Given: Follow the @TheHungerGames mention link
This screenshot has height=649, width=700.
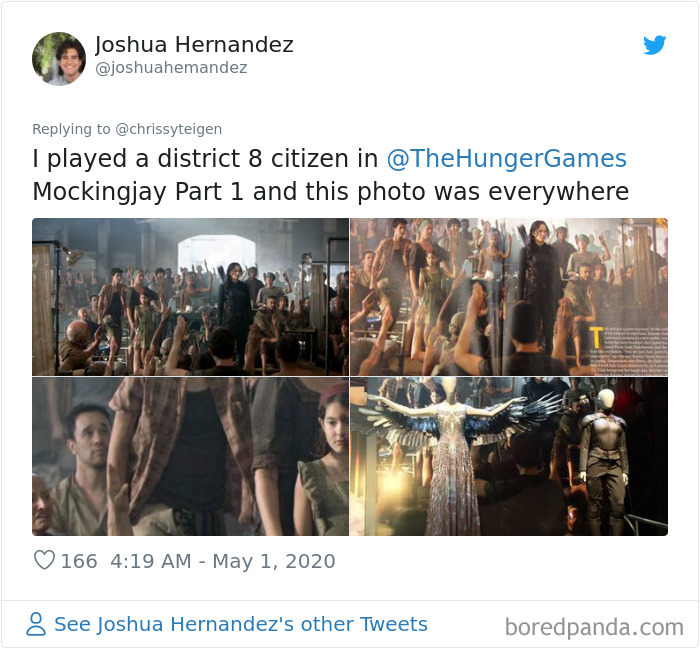Looking at the screenshot, I should pyautogui.click(x=506, y=158).
